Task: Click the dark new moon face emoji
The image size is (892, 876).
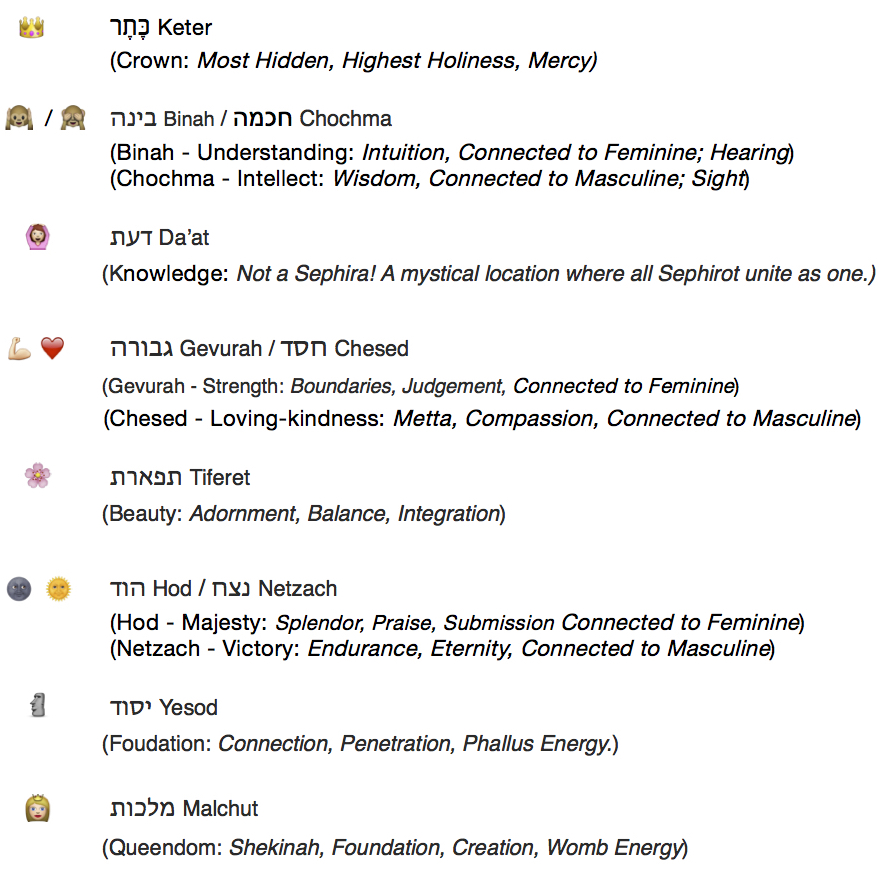Action: coord(19,589)
